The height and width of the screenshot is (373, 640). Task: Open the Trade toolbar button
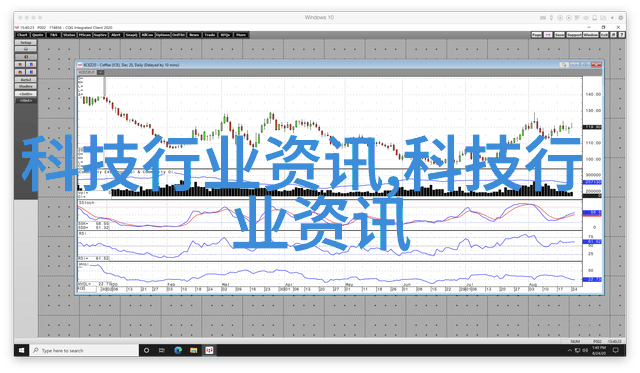point(210,35)
